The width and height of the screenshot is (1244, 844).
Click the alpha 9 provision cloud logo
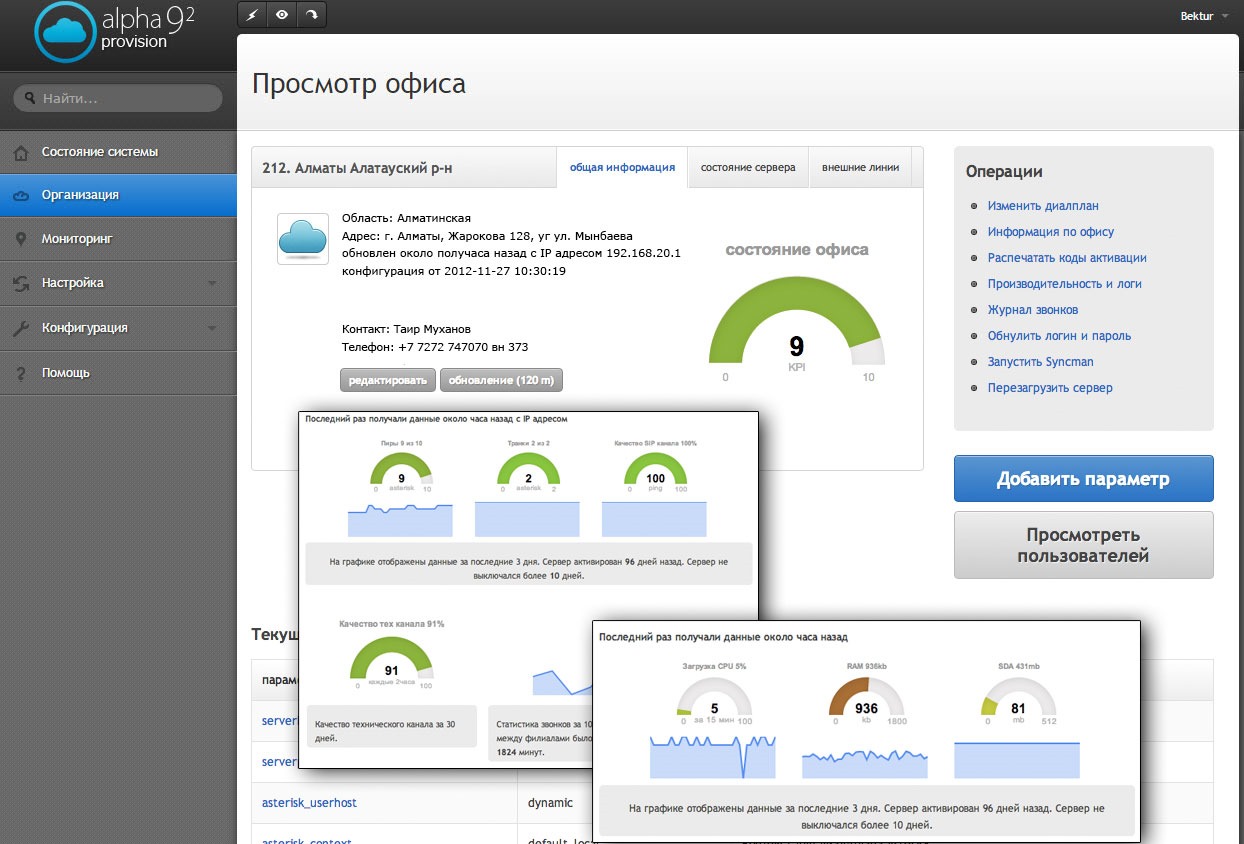(65, 33)
